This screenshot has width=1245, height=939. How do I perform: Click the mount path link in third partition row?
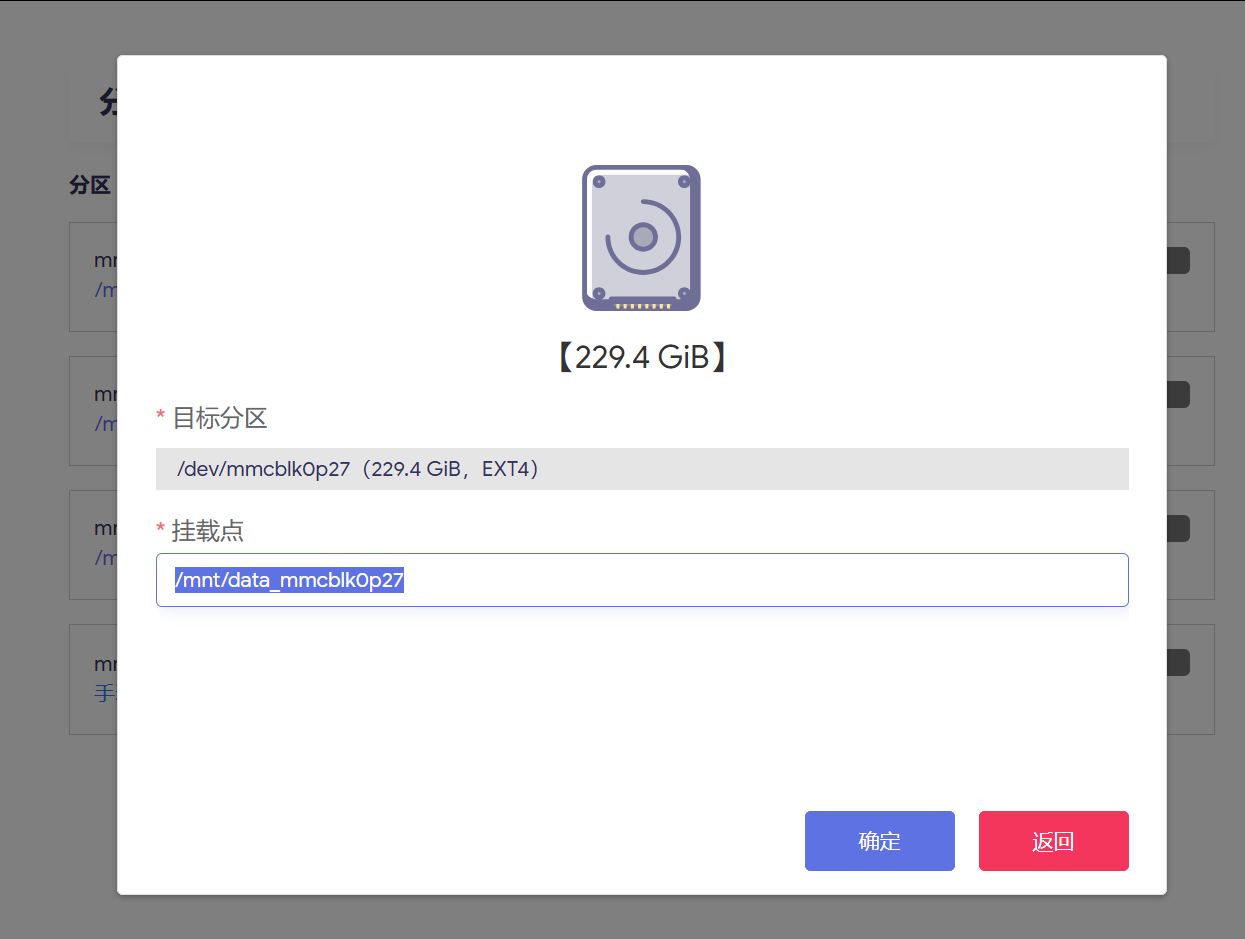tap(105, 558)
